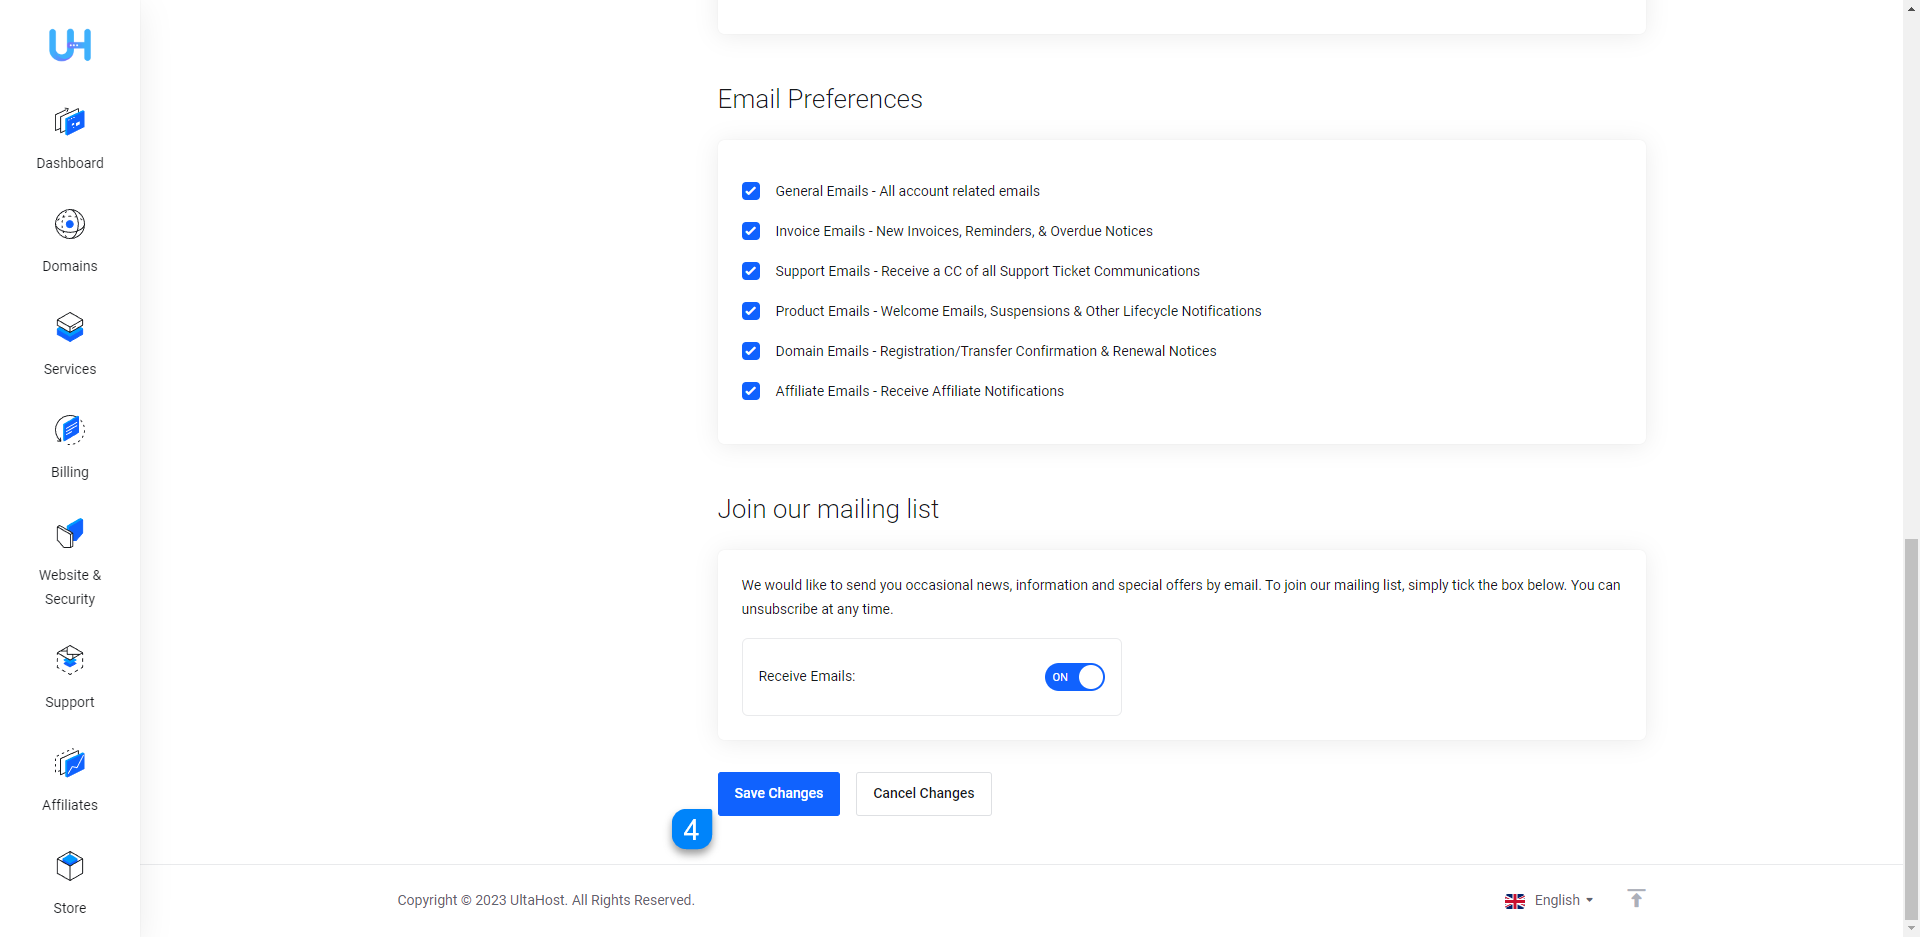Open the Services sidebar icon
Image resolution: width=1920 pixels, height=937 pixels.
70,327
